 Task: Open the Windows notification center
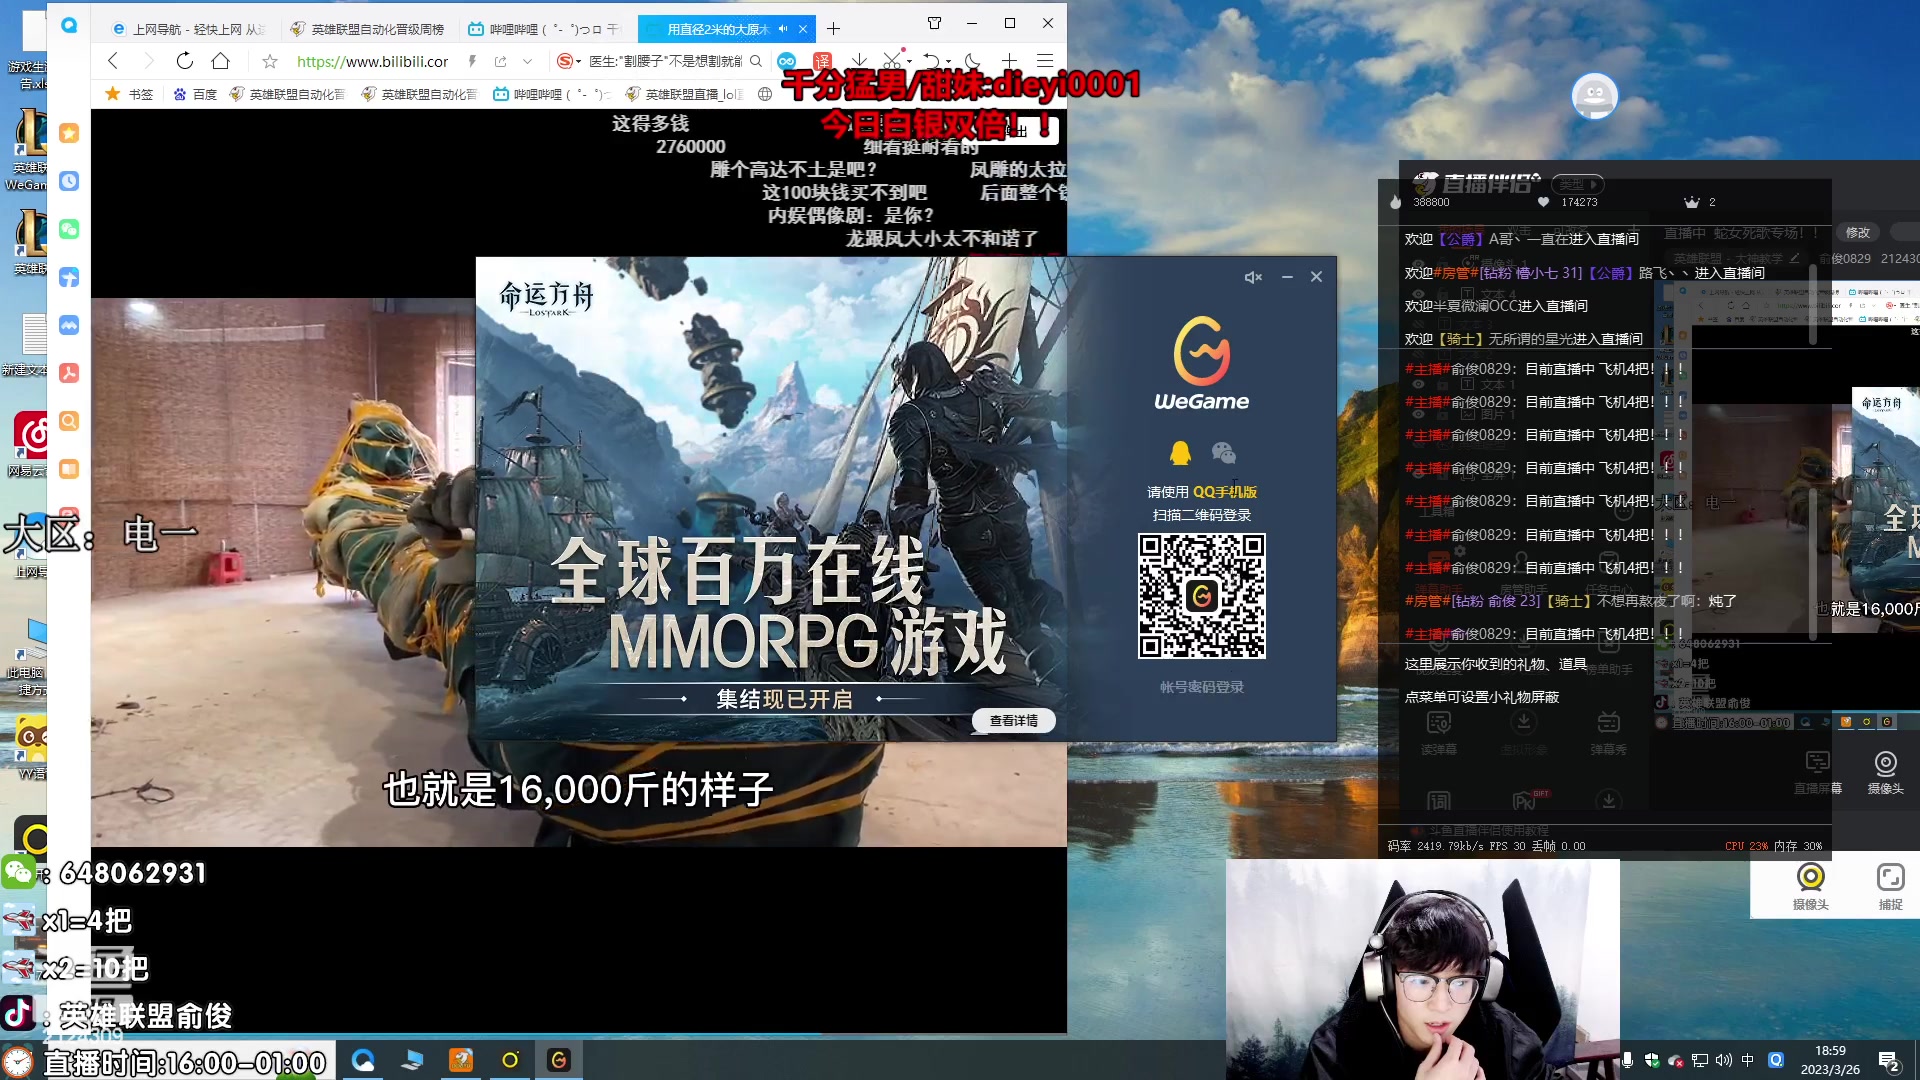coord(1889,1061)
